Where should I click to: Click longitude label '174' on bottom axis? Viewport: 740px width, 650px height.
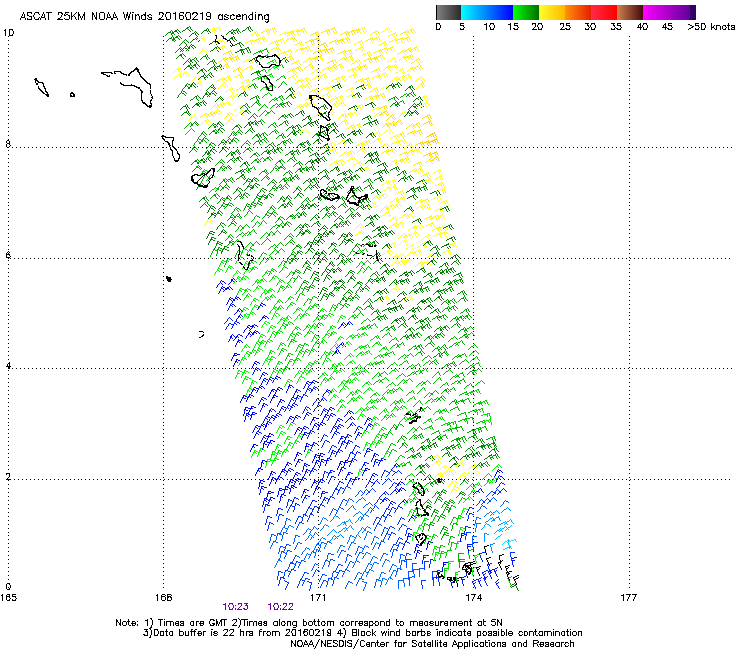pos(473,598)
